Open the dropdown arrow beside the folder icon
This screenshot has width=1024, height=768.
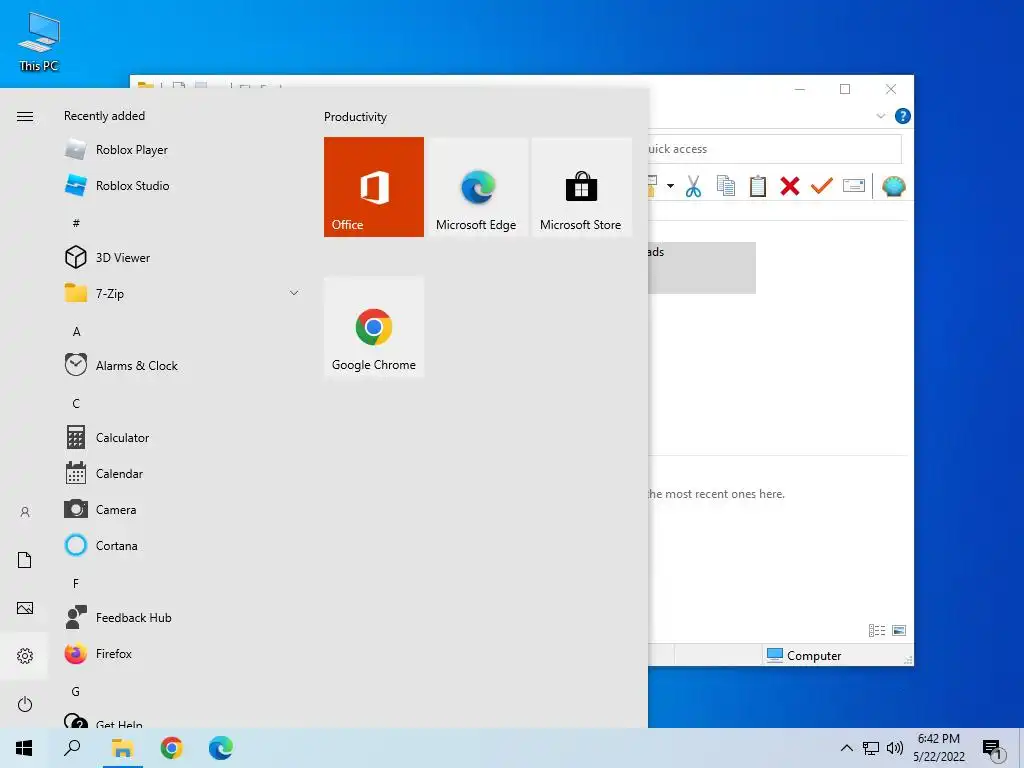point(670,186)
